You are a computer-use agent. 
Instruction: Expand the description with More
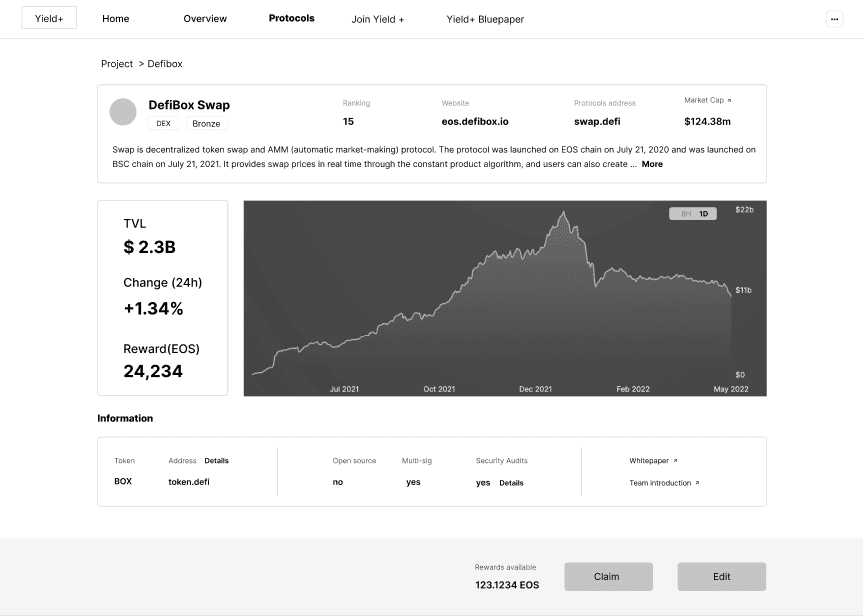[x=652, y=164]
